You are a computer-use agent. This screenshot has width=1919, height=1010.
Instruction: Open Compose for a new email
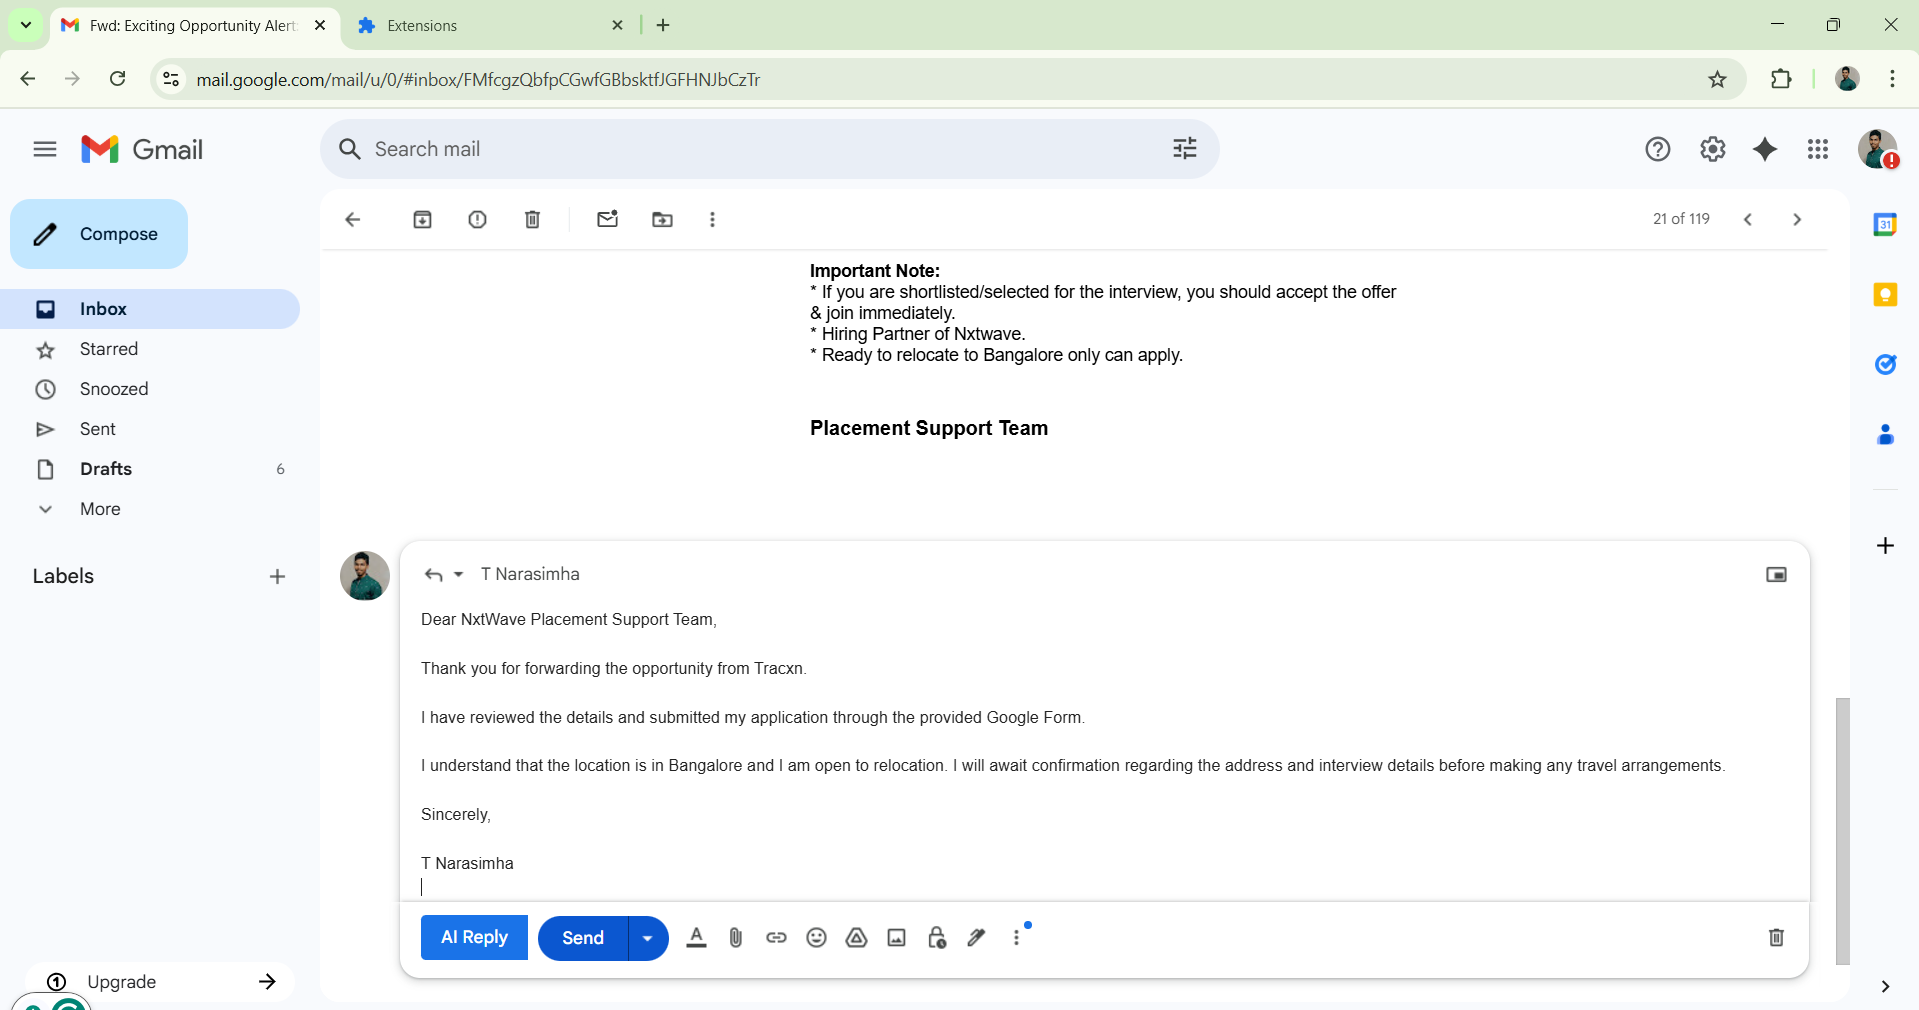(98, 233)
